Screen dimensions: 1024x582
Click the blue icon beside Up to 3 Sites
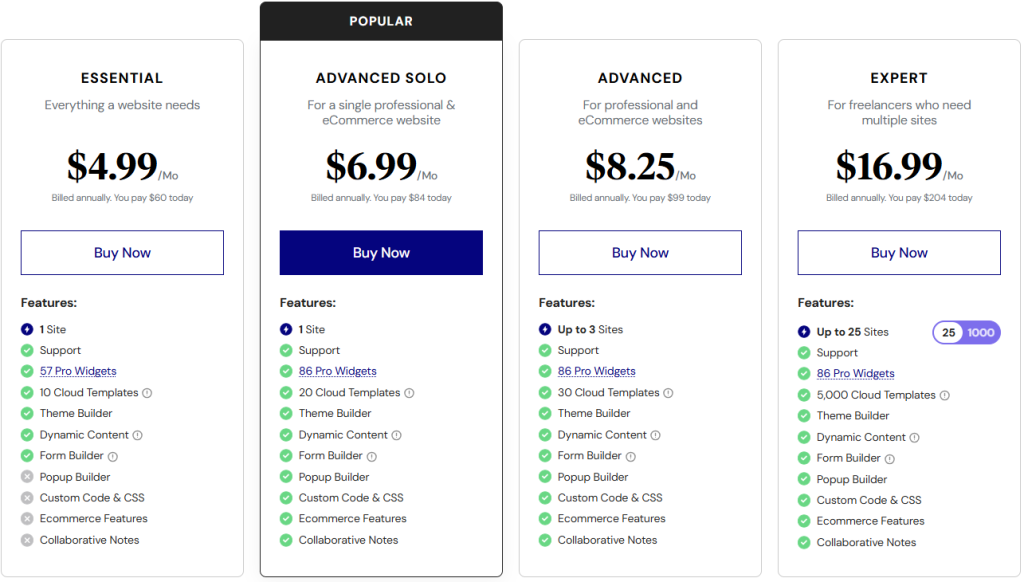click(545, 329)
